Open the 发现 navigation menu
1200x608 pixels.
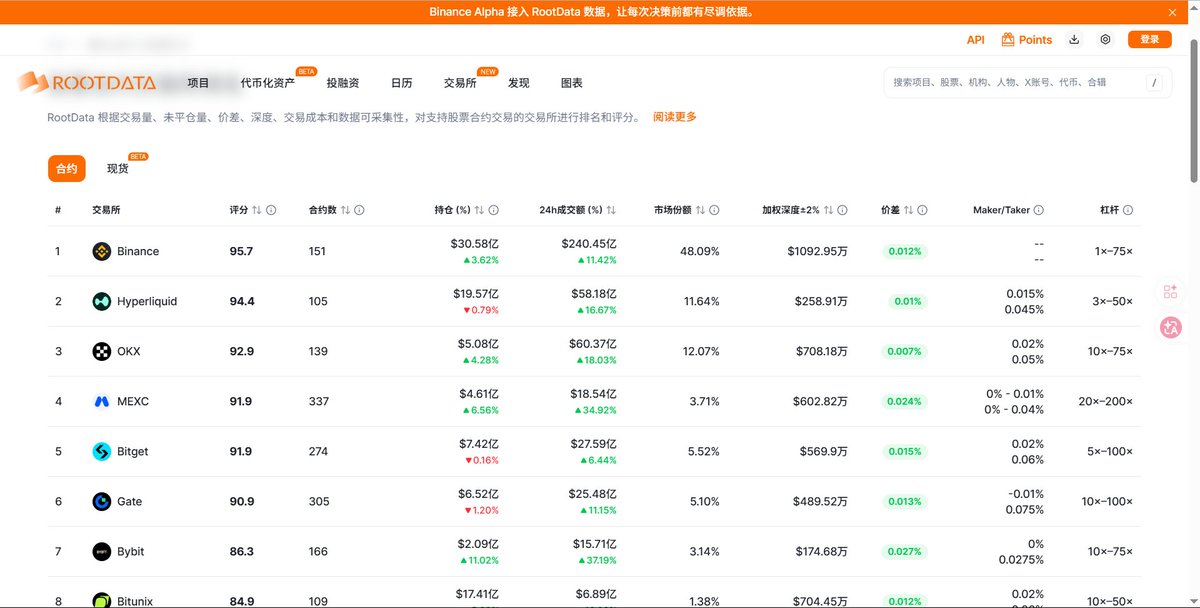[518, 83]
